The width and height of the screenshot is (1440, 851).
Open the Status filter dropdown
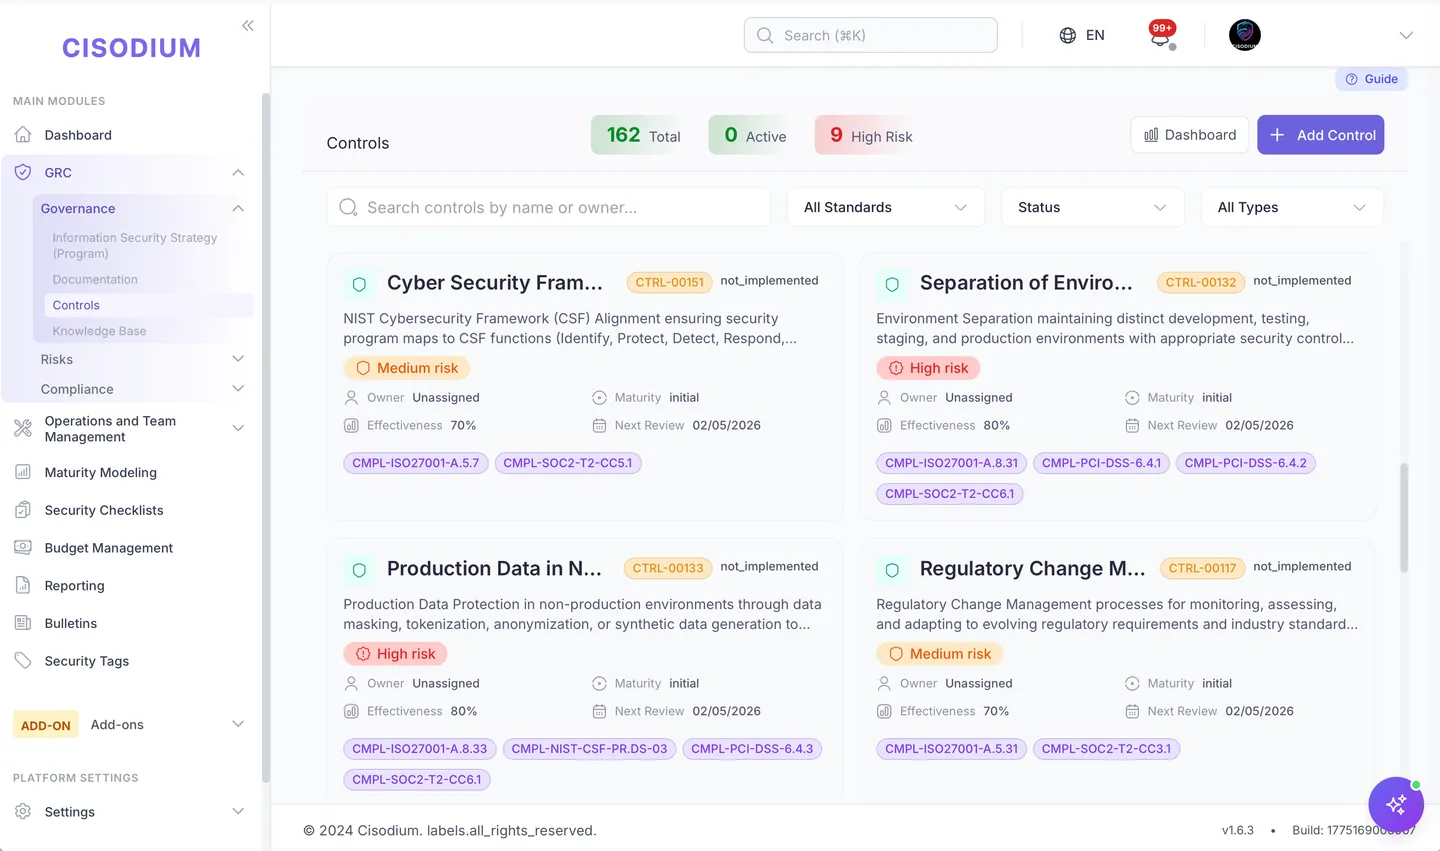point(1092,207)
